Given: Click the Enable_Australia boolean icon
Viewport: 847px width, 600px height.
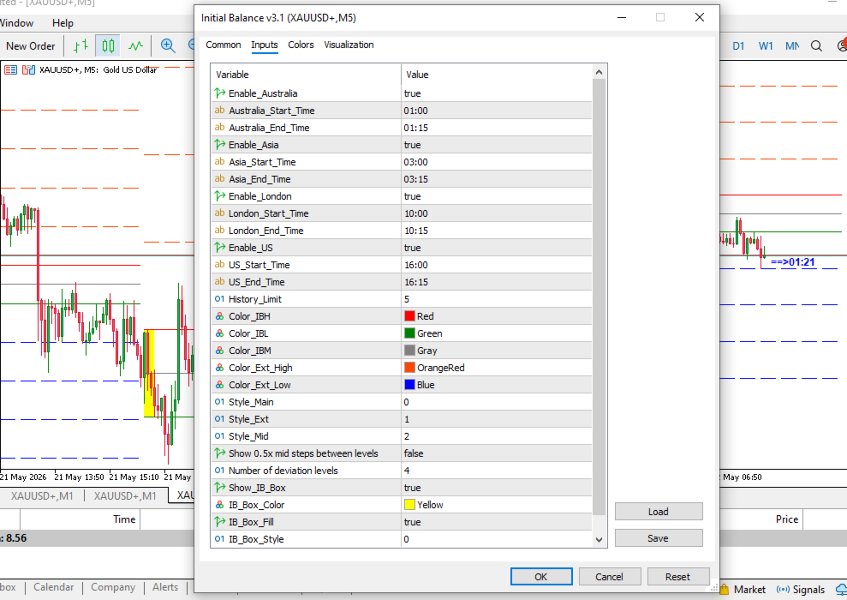Looking at the screenshot, I should [220, 93].
